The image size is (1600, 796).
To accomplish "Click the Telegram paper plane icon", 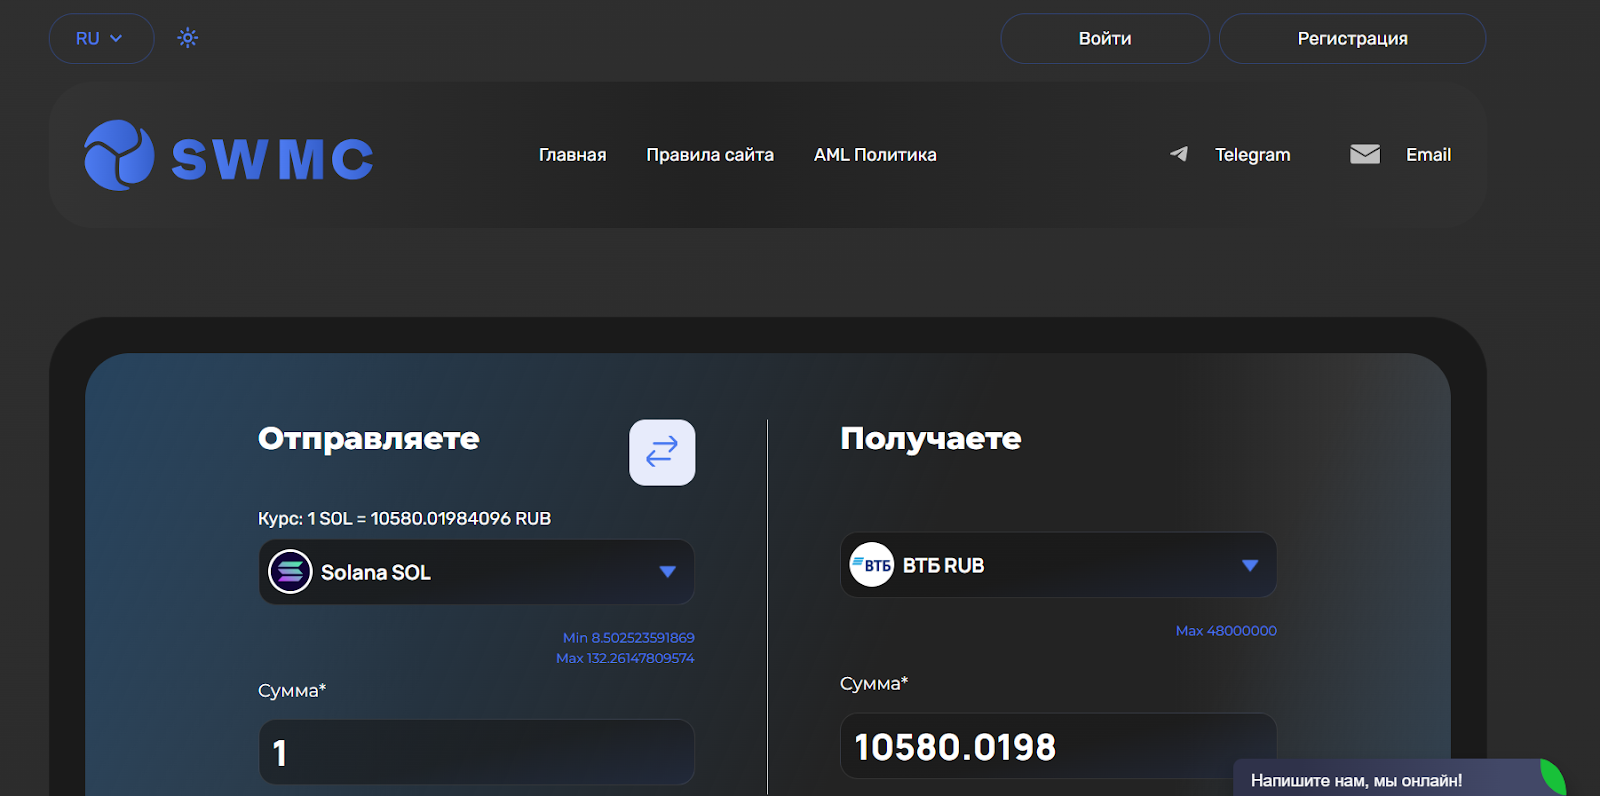I will 1179,154.
